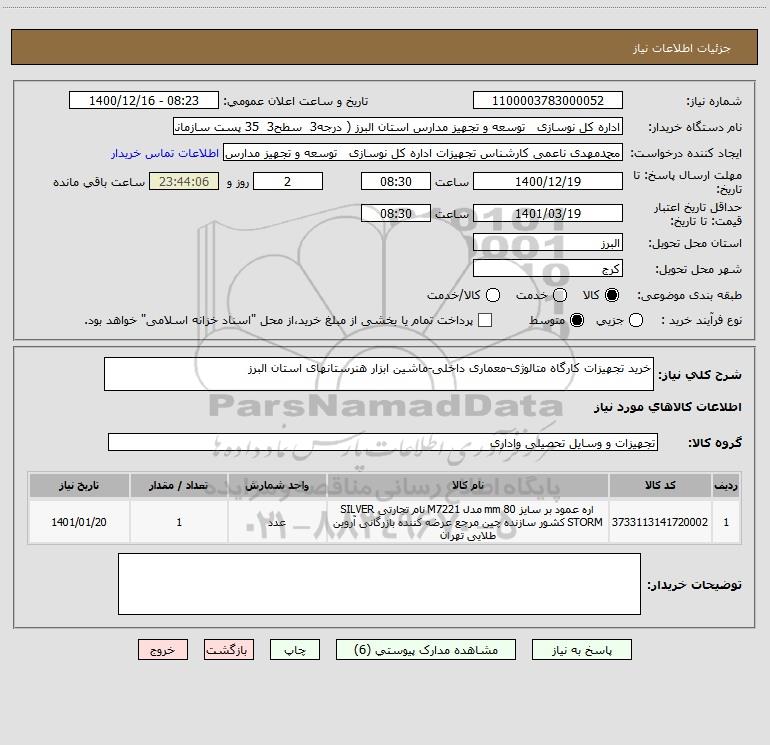Choose the جزیی purchase type radio
The image size is (770, 745).
(x=635, y=320)
